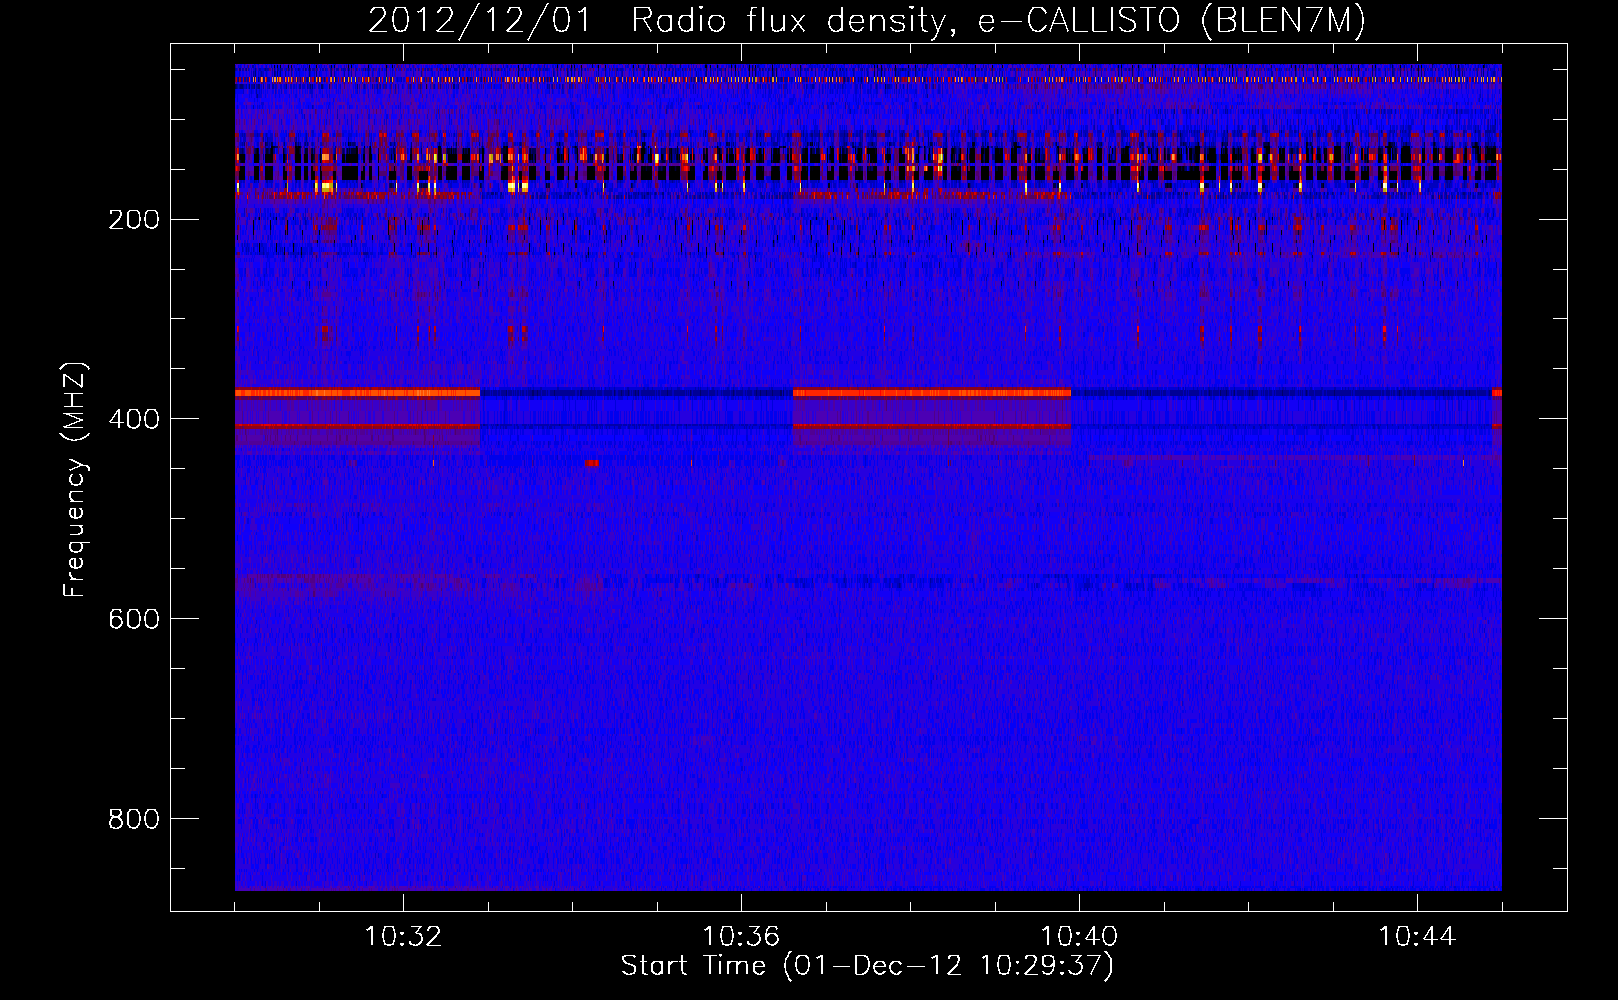This screenshot has height=1000, width=1618.
Task: Click the 200 frequency tick label
Action: (134, 220)
